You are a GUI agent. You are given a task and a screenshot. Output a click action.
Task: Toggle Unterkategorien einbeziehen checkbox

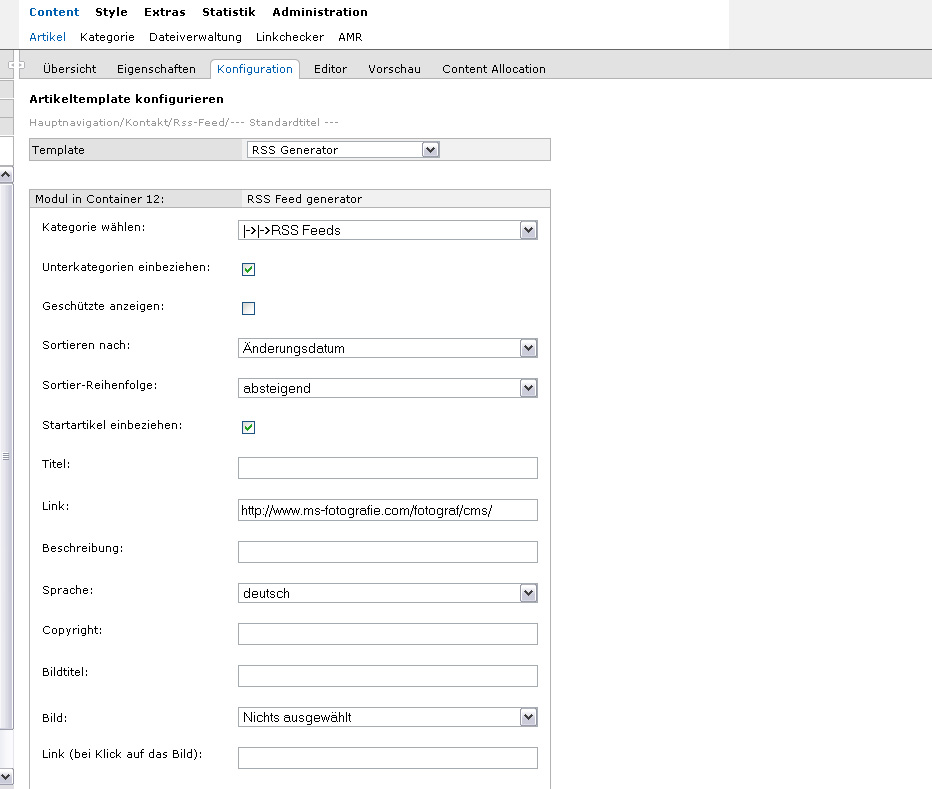click(x=249, y=269)
